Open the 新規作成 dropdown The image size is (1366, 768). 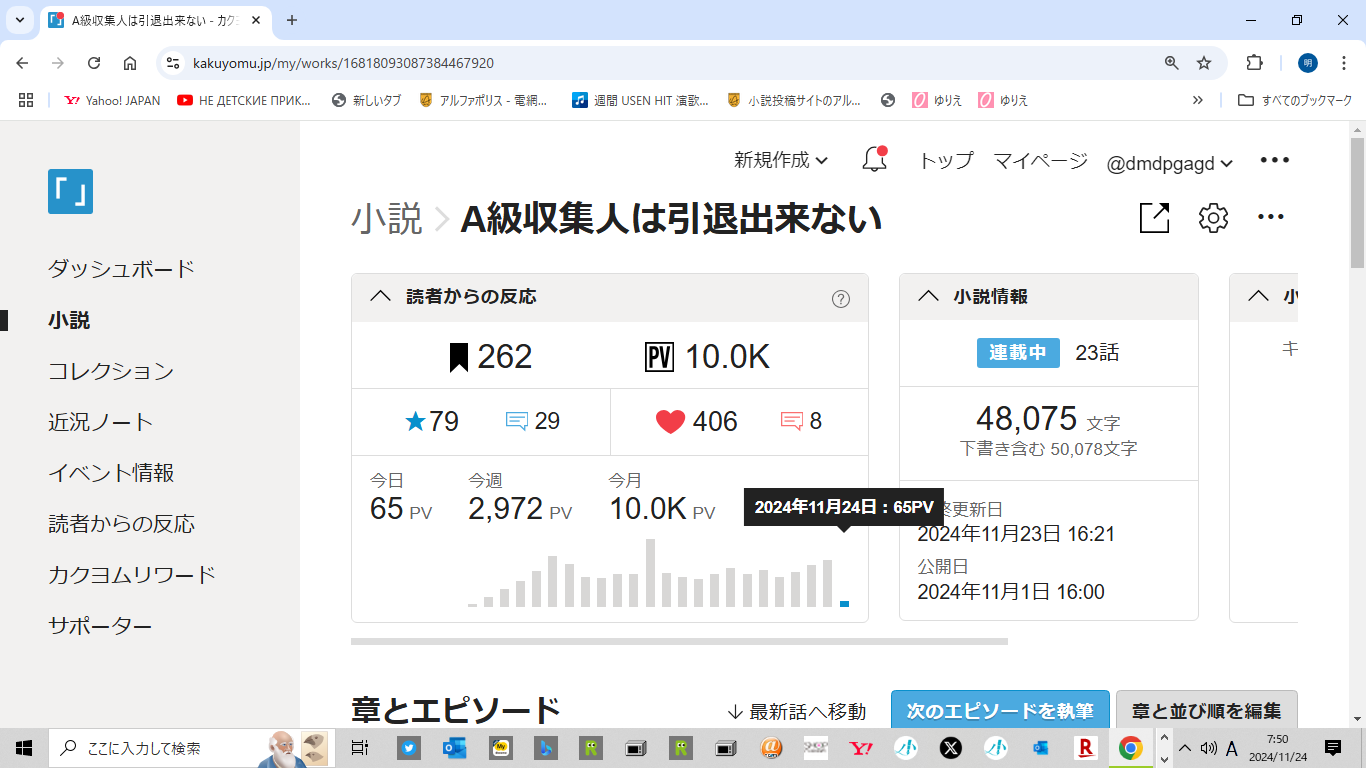click(780, 160)
